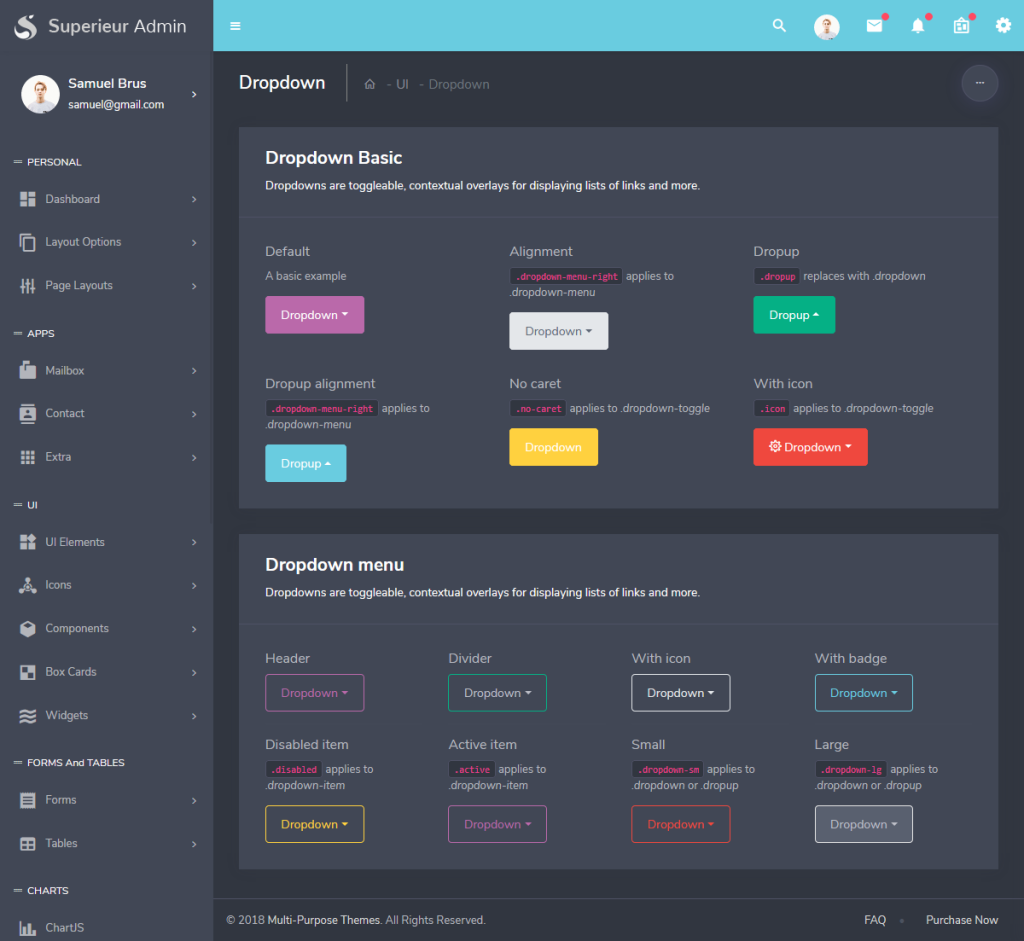Toggle the yellow no-caret Dropdown button
The width and height of the screenshot is (1024, 941).
click(553, 447)
